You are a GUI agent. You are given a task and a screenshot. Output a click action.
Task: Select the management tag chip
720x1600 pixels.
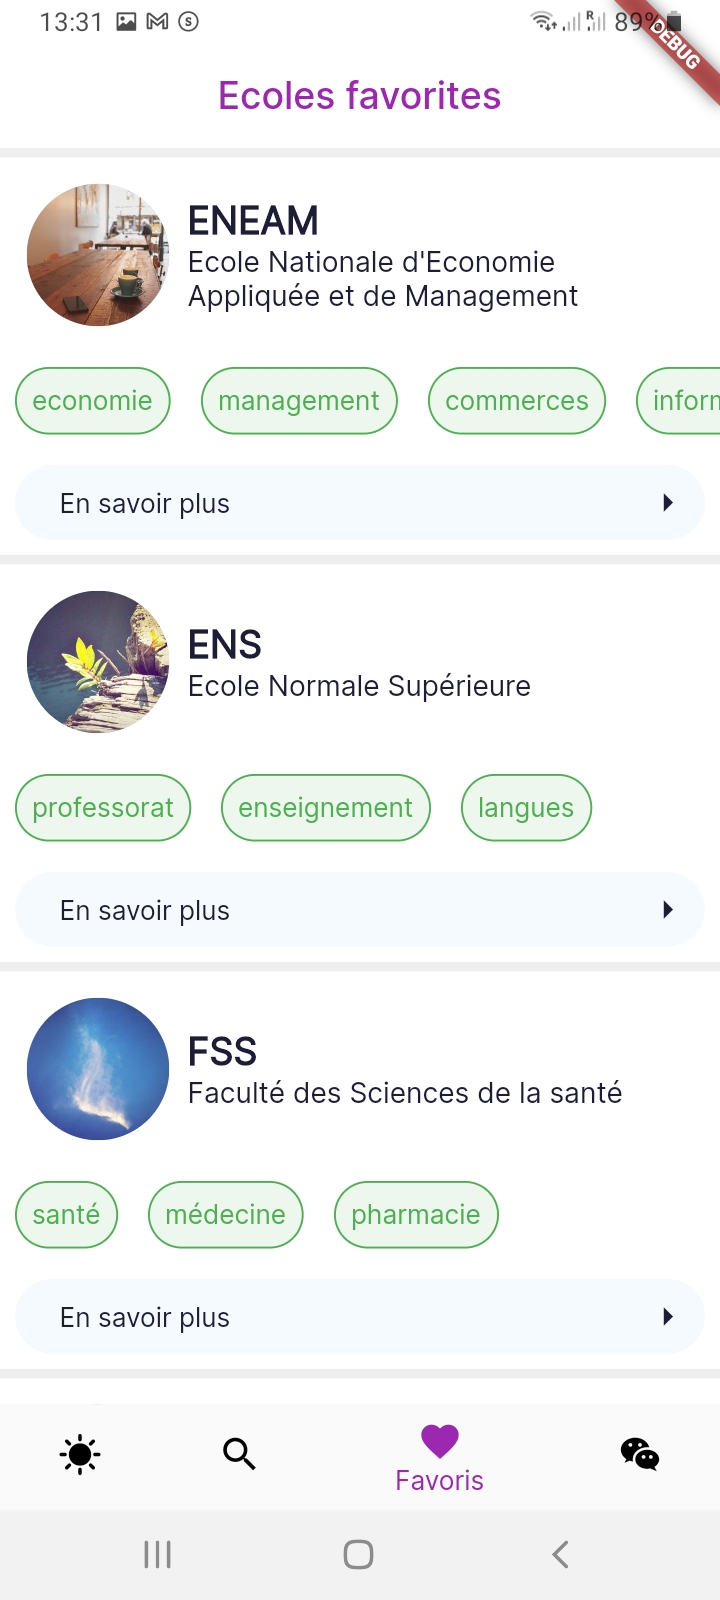pos(299,401)
